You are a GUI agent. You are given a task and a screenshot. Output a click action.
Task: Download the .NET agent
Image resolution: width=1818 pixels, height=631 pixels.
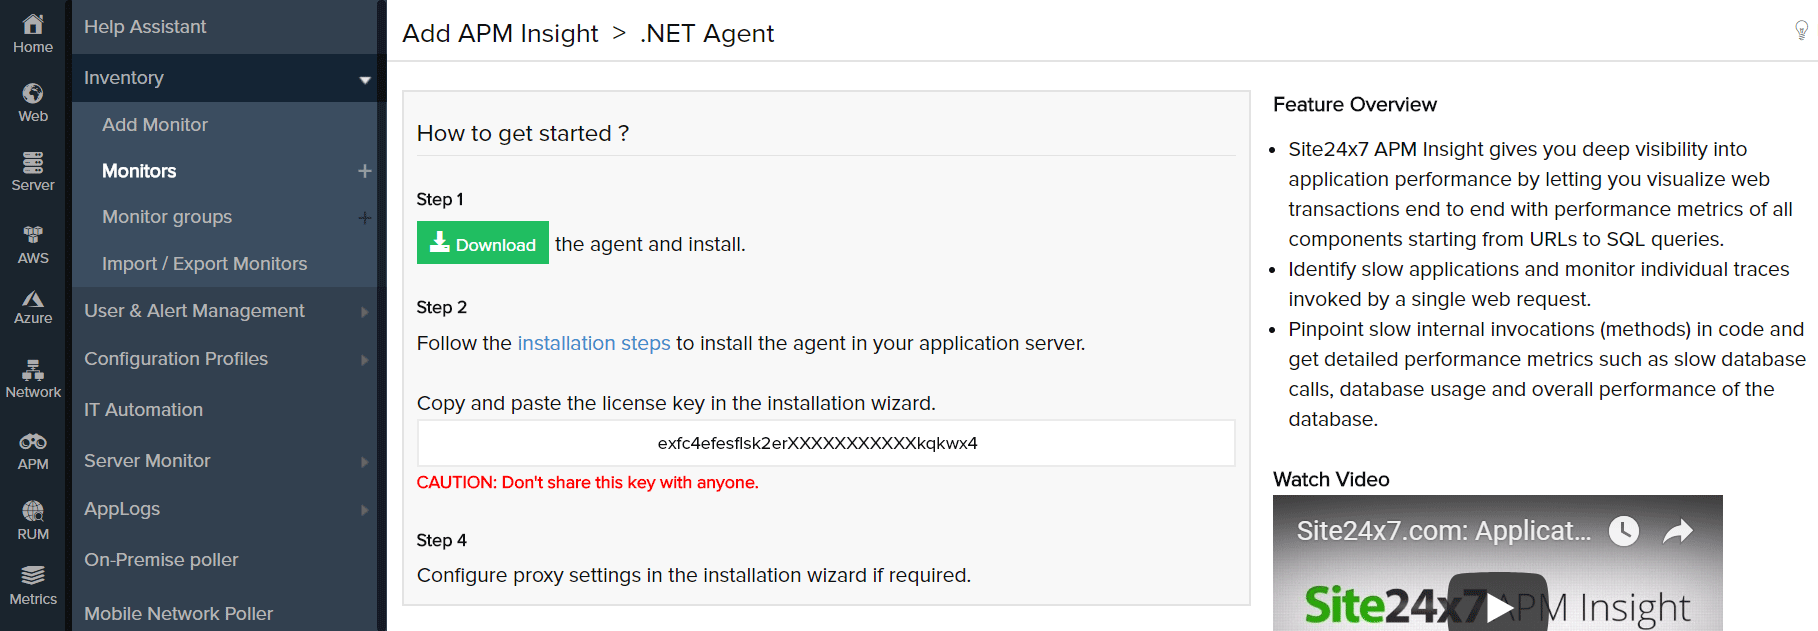point(483,243)
